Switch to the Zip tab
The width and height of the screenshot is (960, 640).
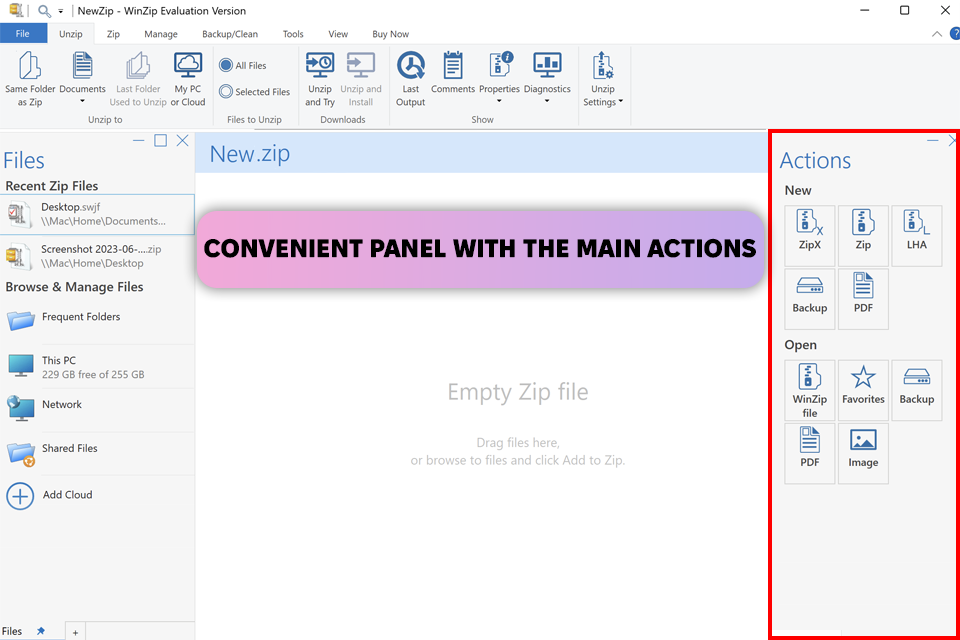click(x=113, y=34)
